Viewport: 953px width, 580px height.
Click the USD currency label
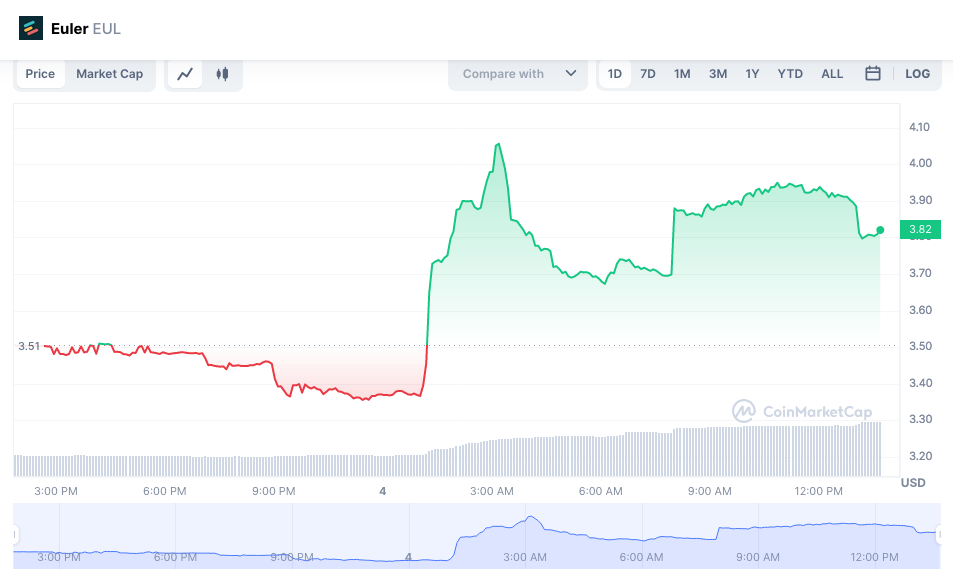click(913, 483)
